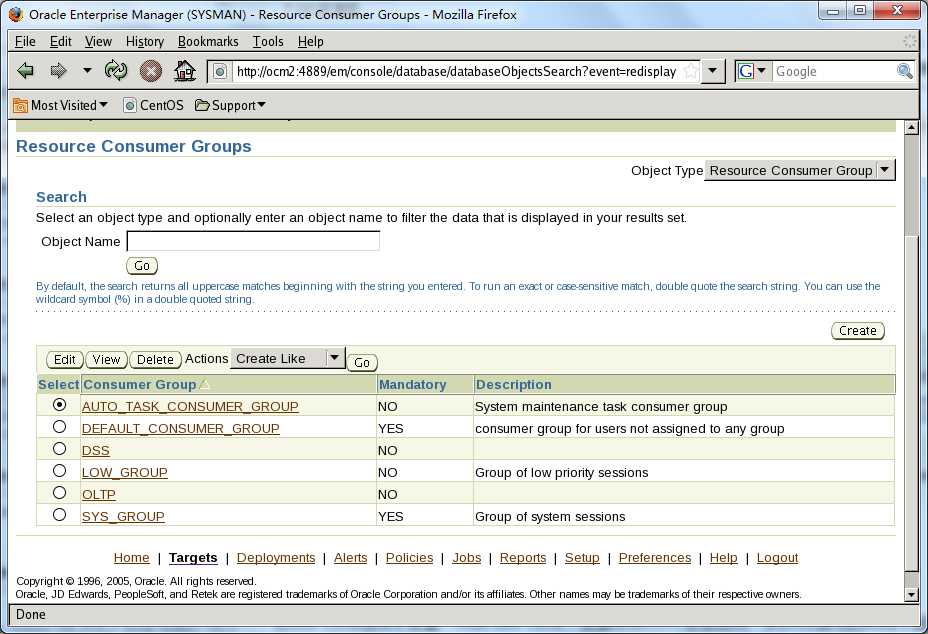Click the Delete button

(155, 359)
